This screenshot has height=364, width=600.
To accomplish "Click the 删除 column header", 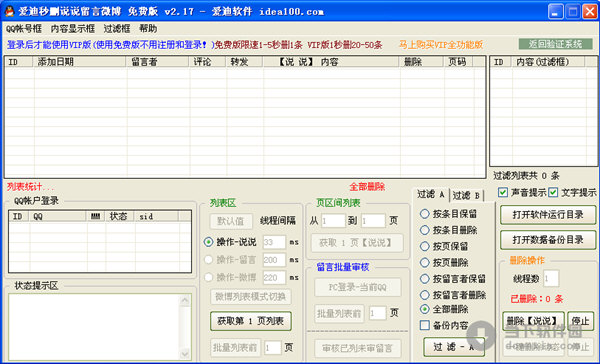I will pyautogui.click(x=422, y=62).
